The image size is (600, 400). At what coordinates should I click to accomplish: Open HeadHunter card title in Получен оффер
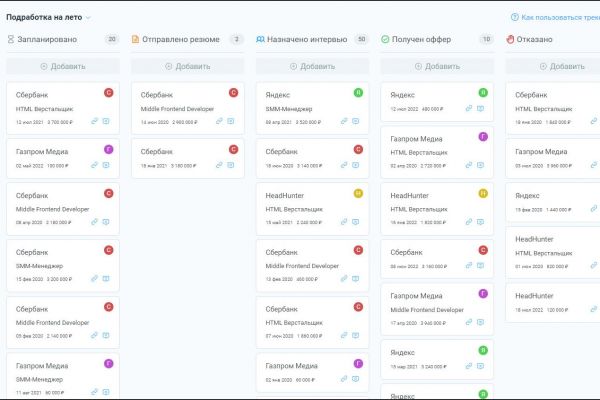[x=409, y=196]
